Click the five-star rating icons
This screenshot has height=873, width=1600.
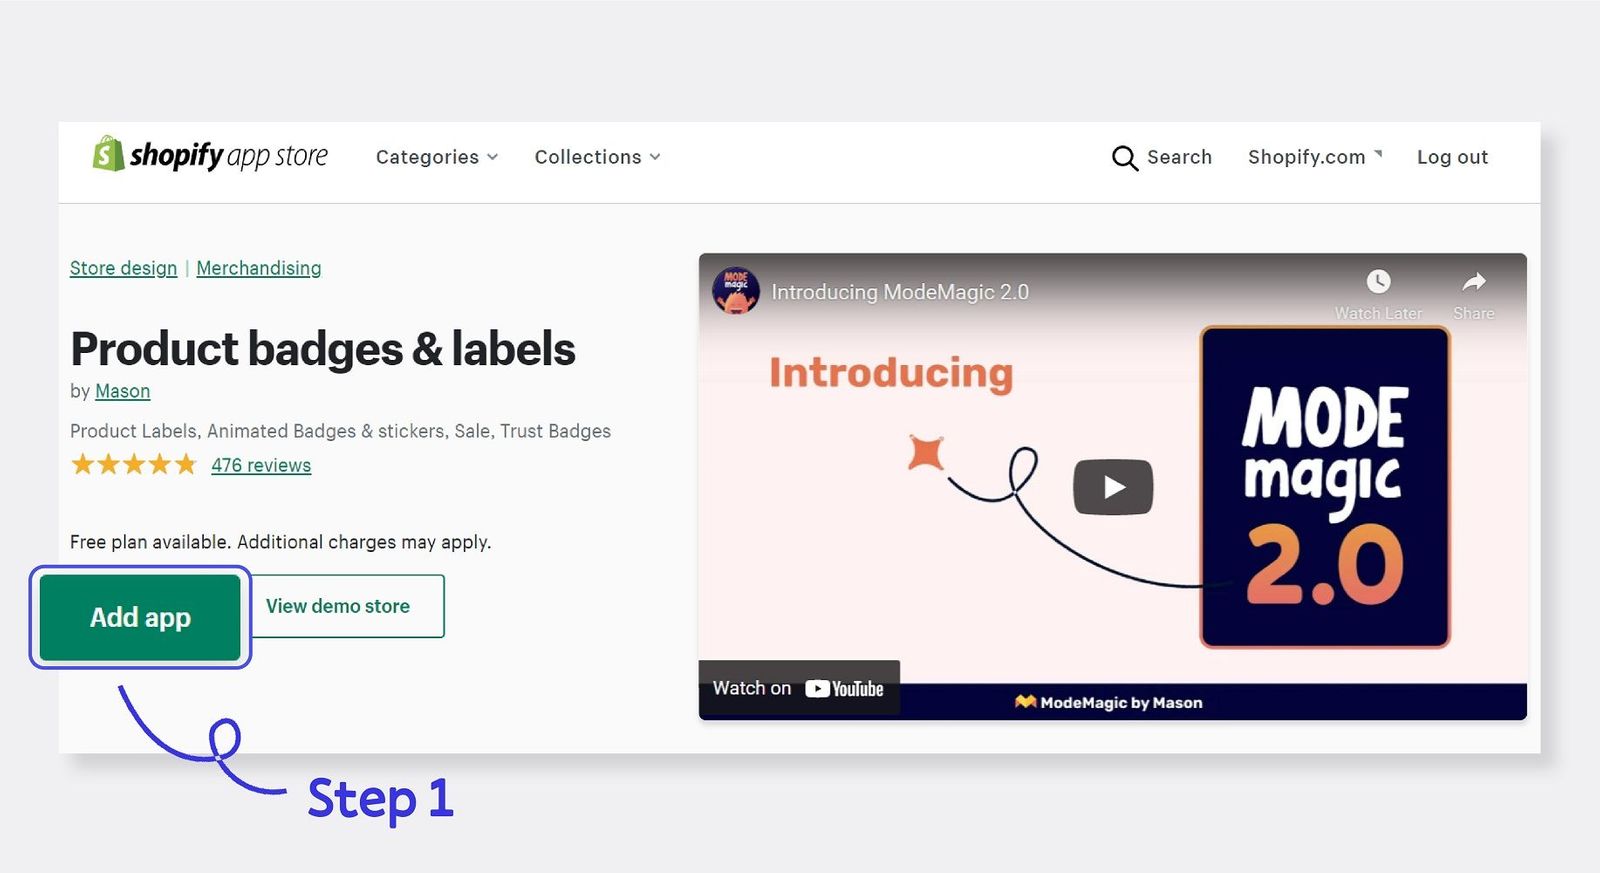click(x=134, y=465)
